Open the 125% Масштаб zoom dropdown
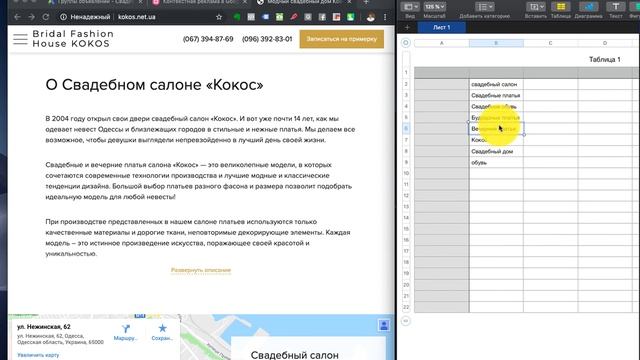 click(x=434, y=7)
